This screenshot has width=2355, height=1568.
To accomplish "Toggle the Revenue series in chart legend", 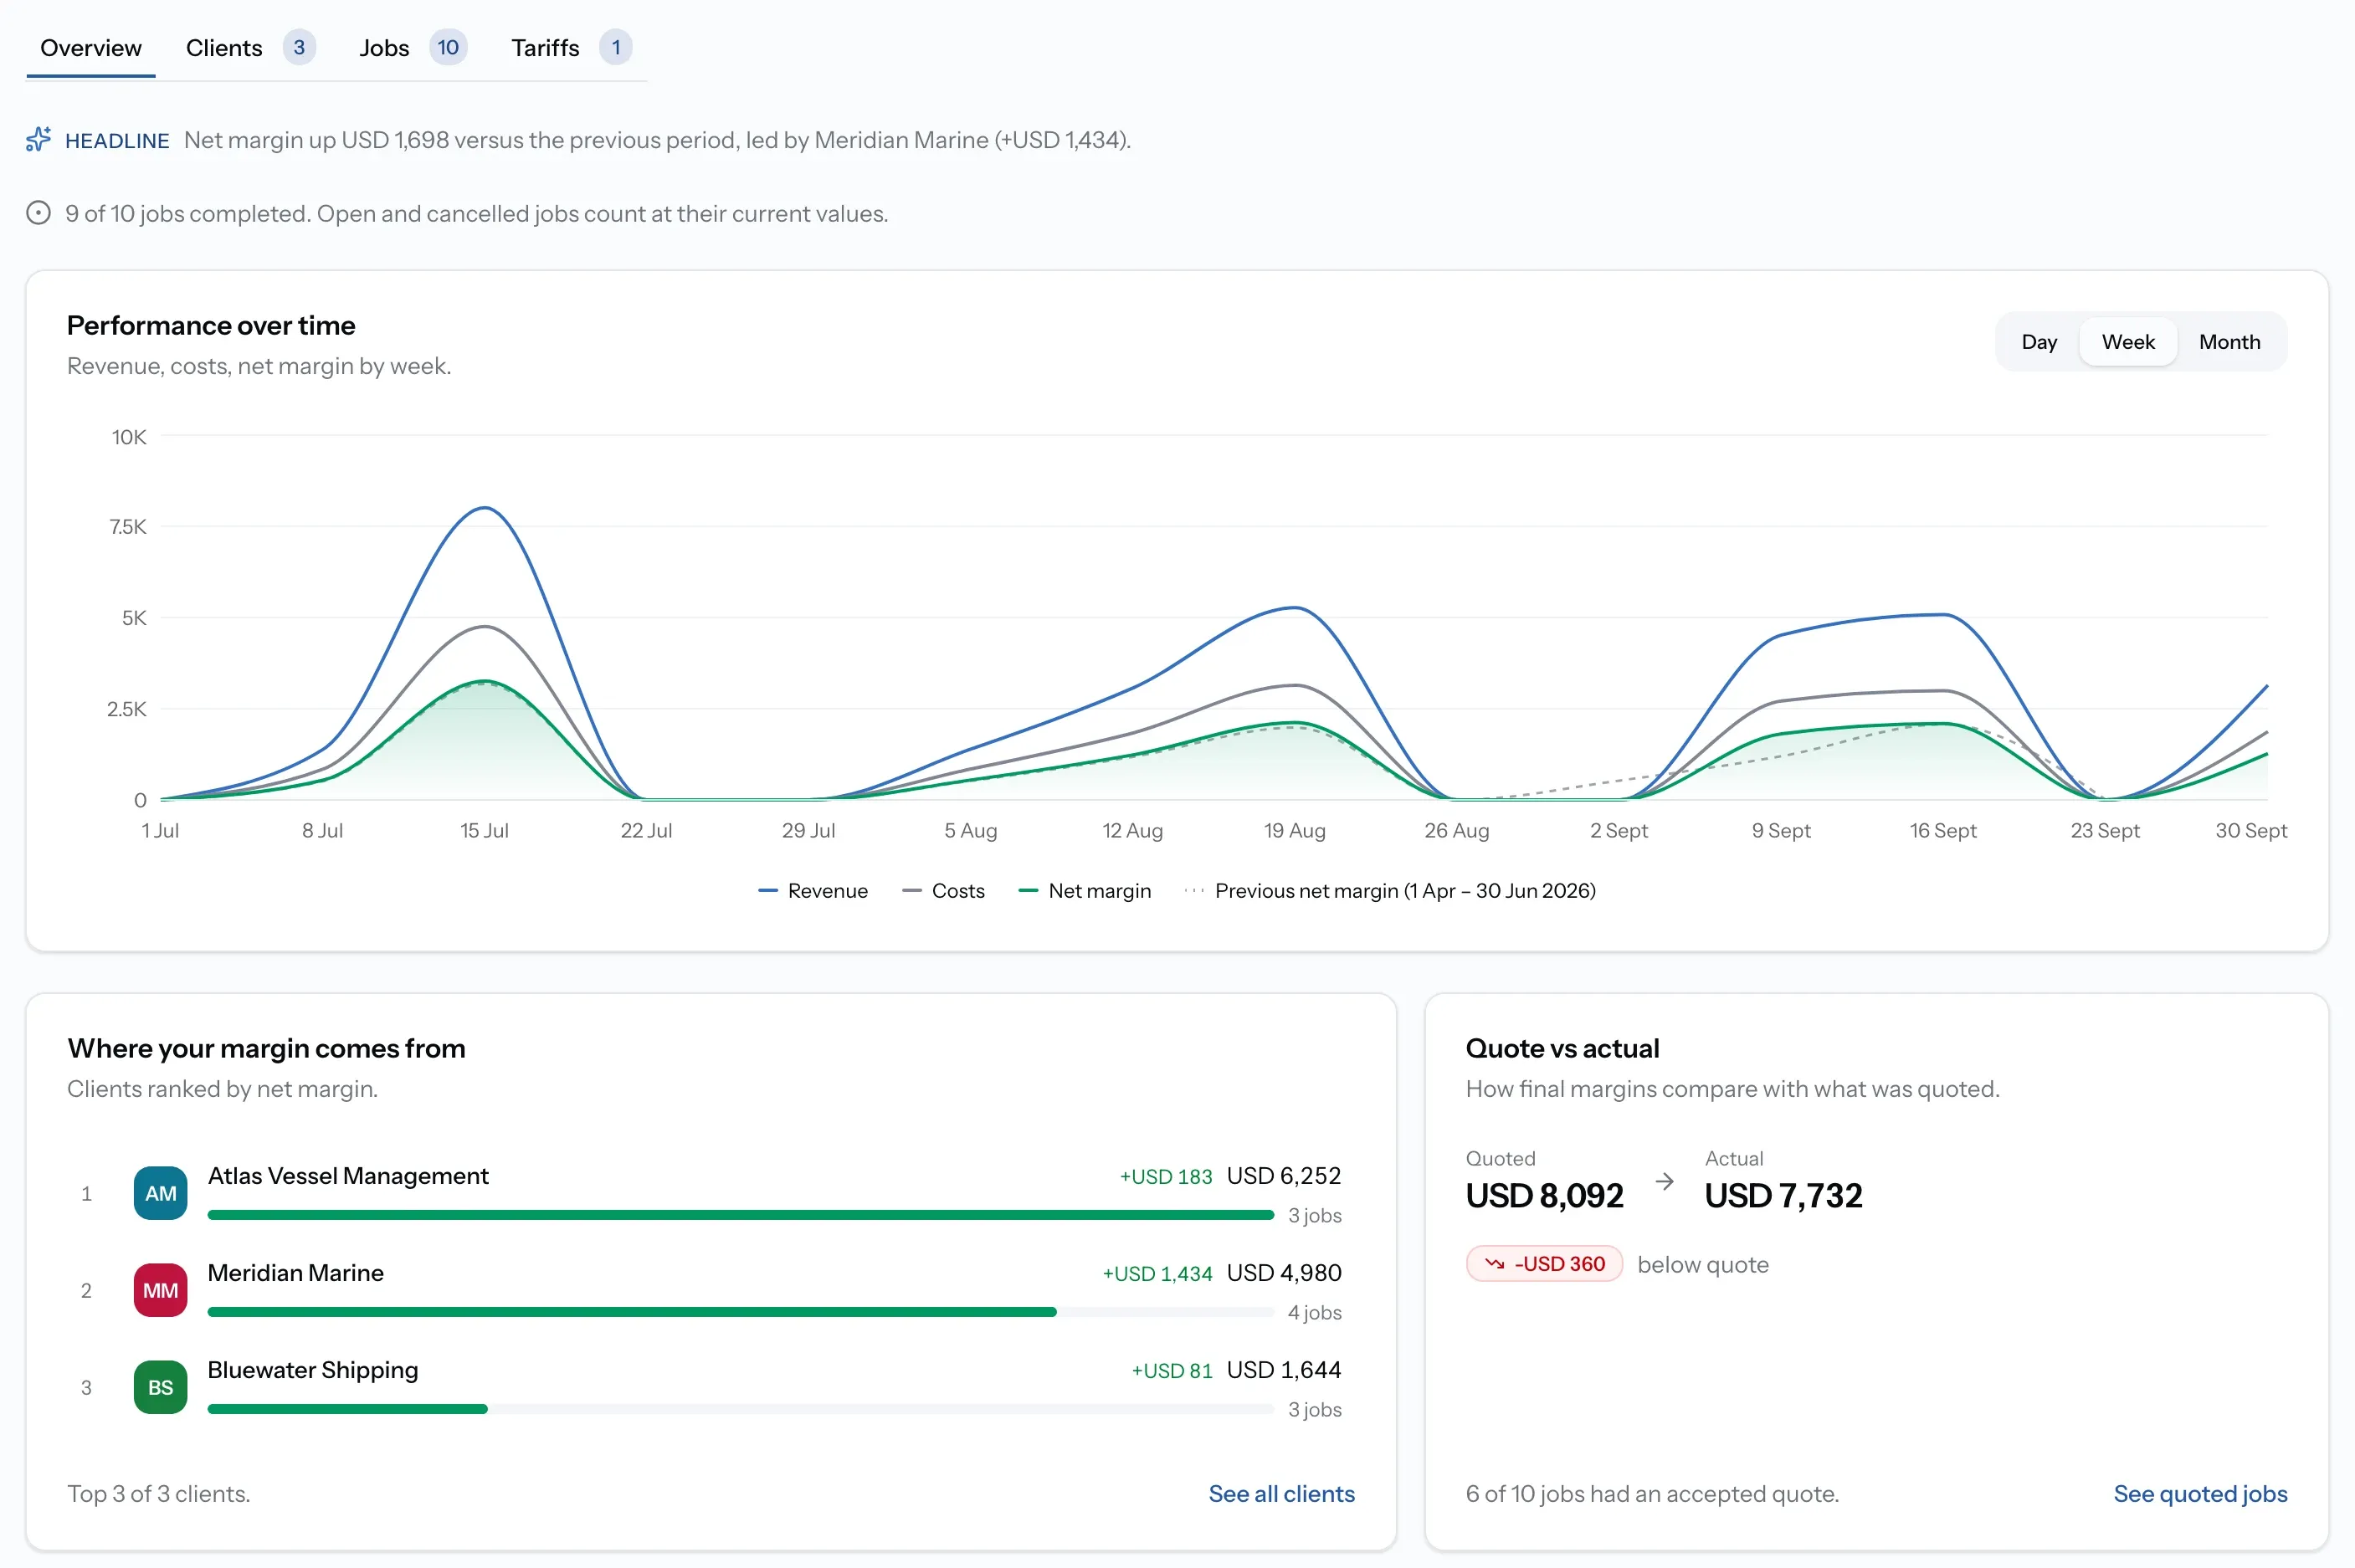I will pos(813,891).
